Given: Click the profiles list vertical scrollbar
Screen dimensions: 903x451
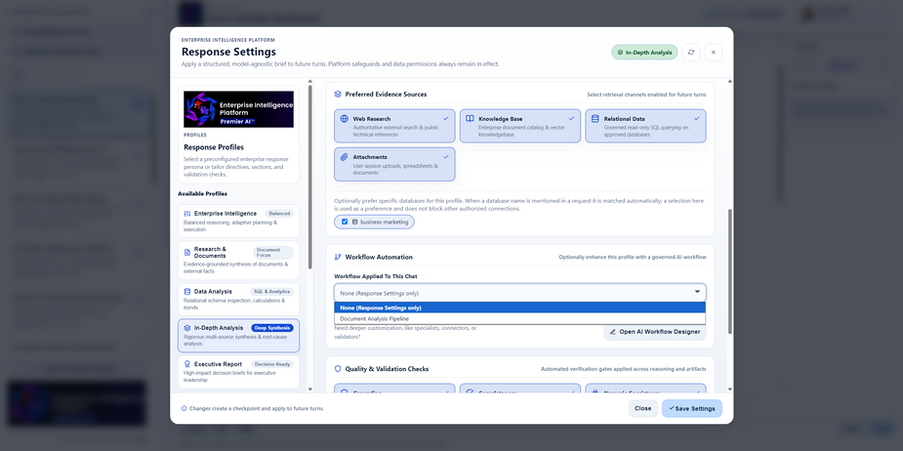Looking at the screenshot, I should pyautogui.click(x=310, y=177).
